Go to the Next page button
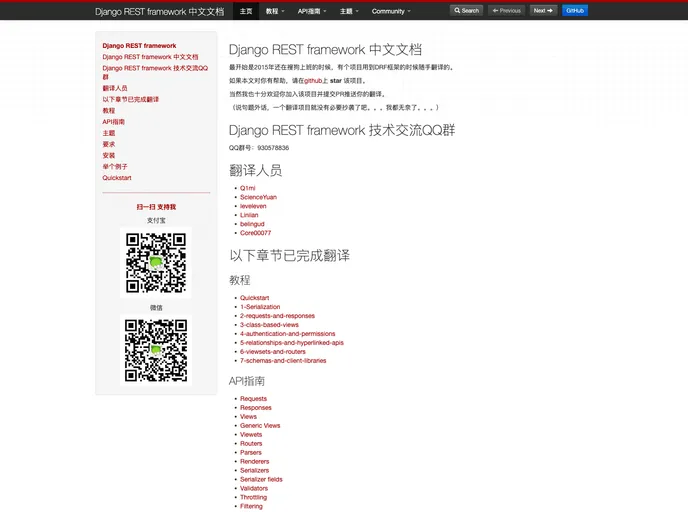The width and height of the screenshot is (688, 512). [543, 11]
